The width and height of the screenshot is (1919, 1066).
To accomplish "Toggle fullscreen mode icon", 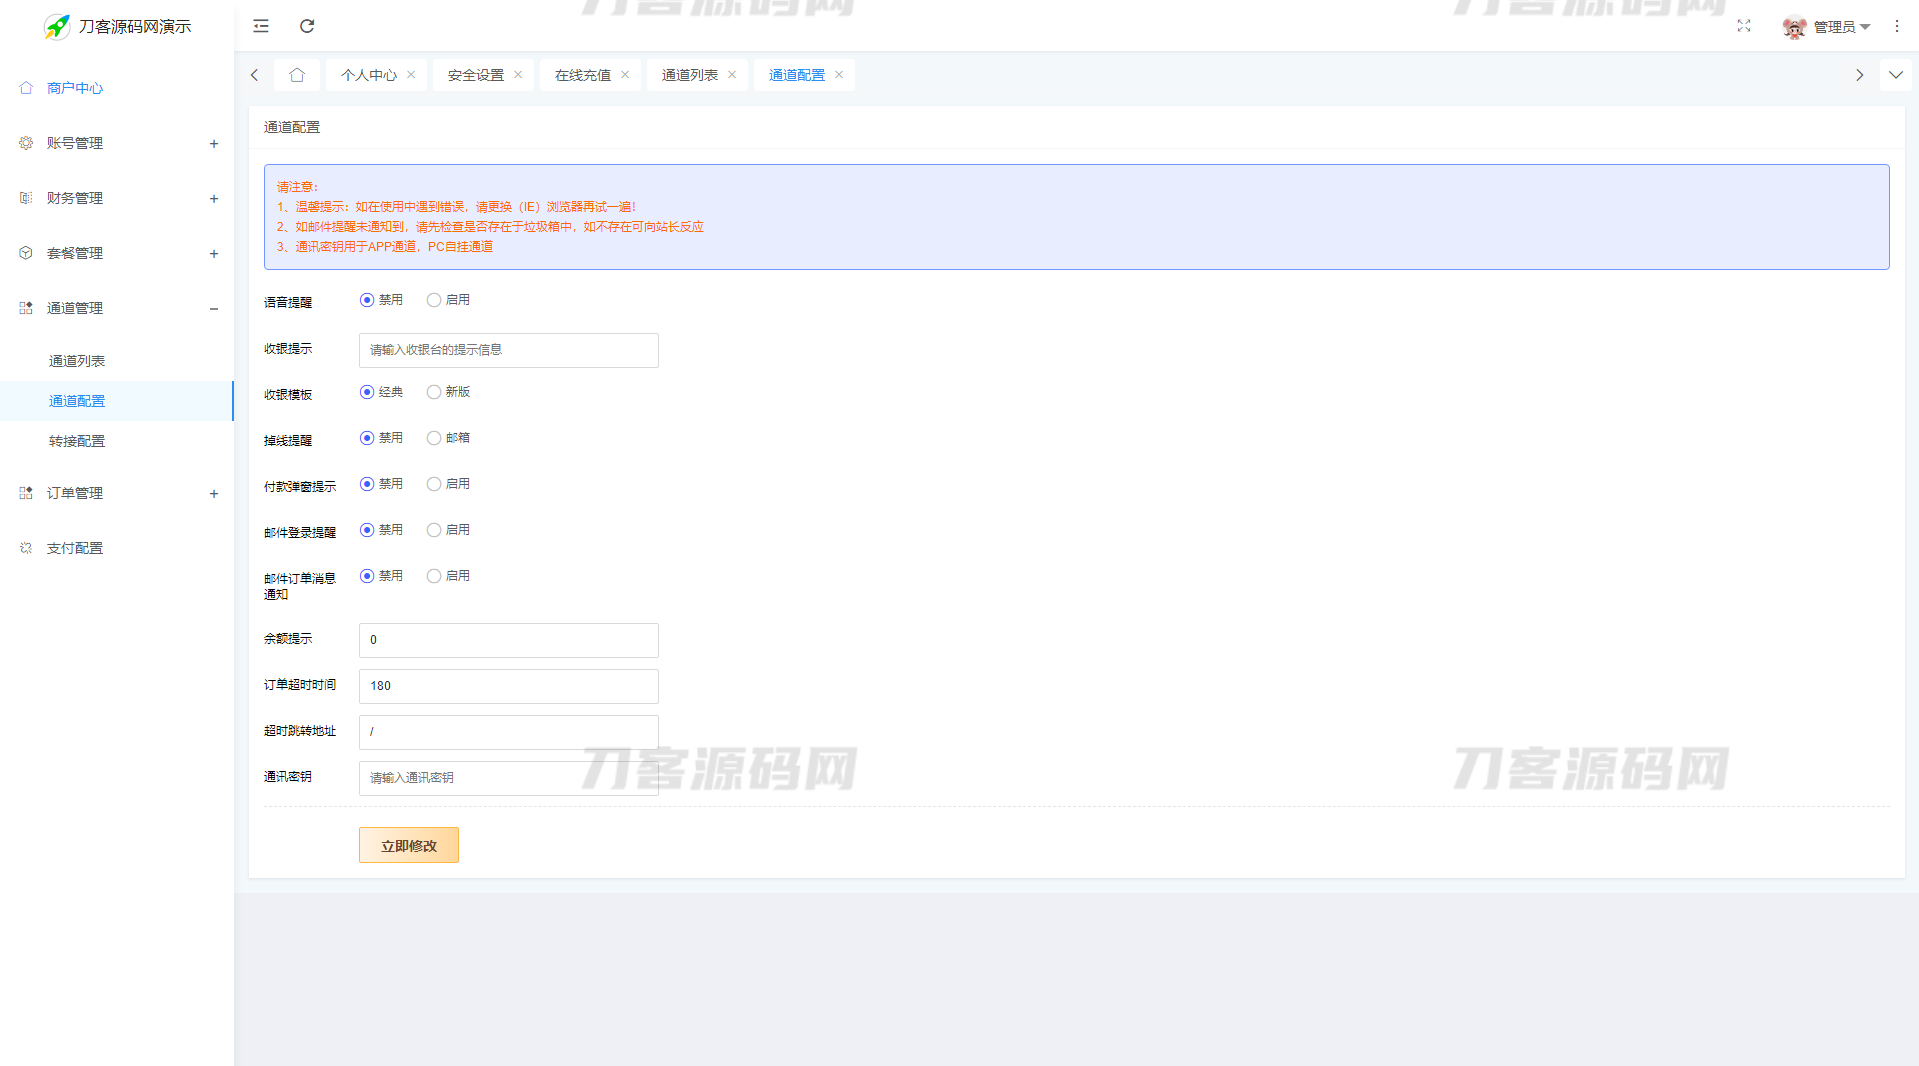I will 1744,26.
